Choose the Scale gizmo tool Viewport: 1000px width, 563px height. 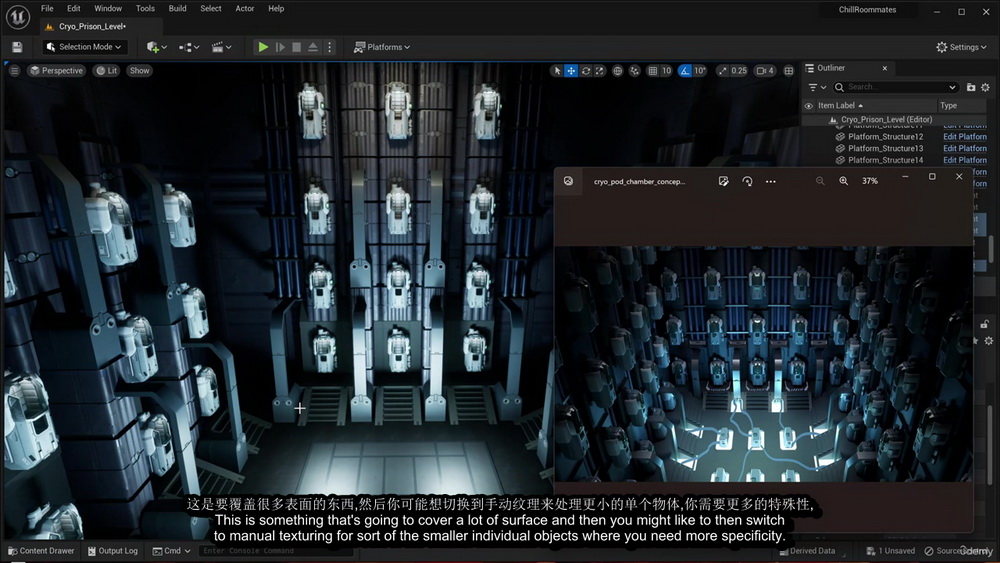click(x=599, y=71)
